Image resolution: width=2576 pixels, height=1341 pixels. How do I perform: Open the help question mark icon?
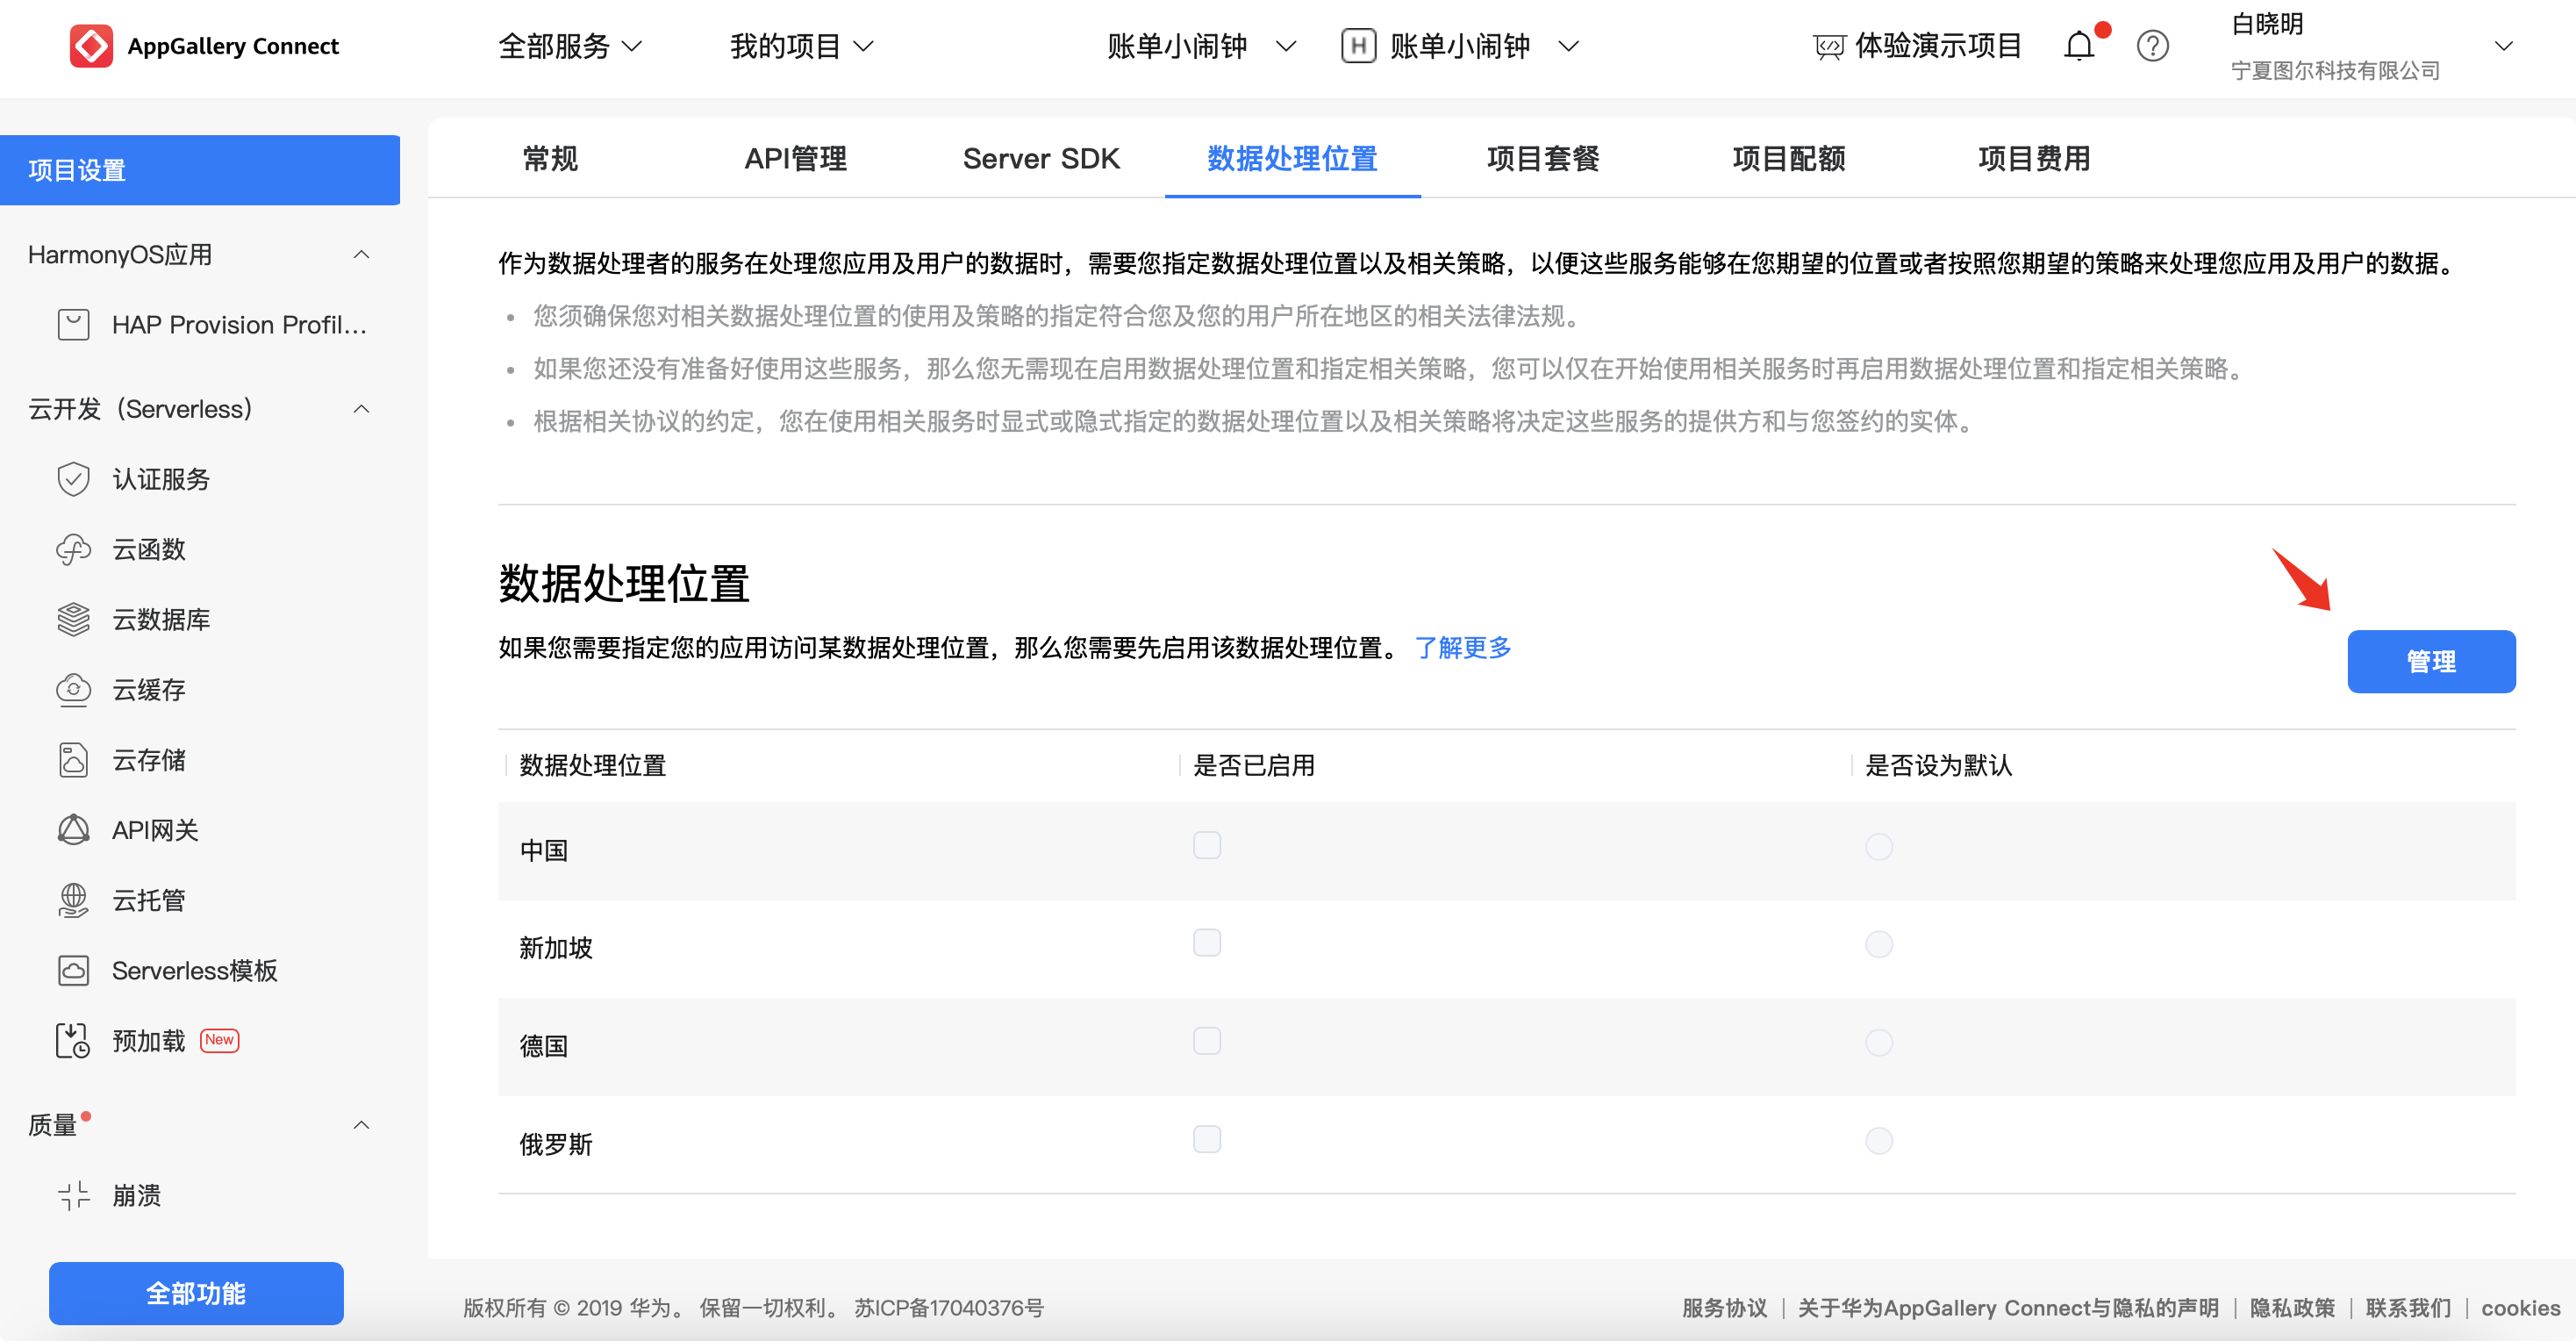point(2152,46)
